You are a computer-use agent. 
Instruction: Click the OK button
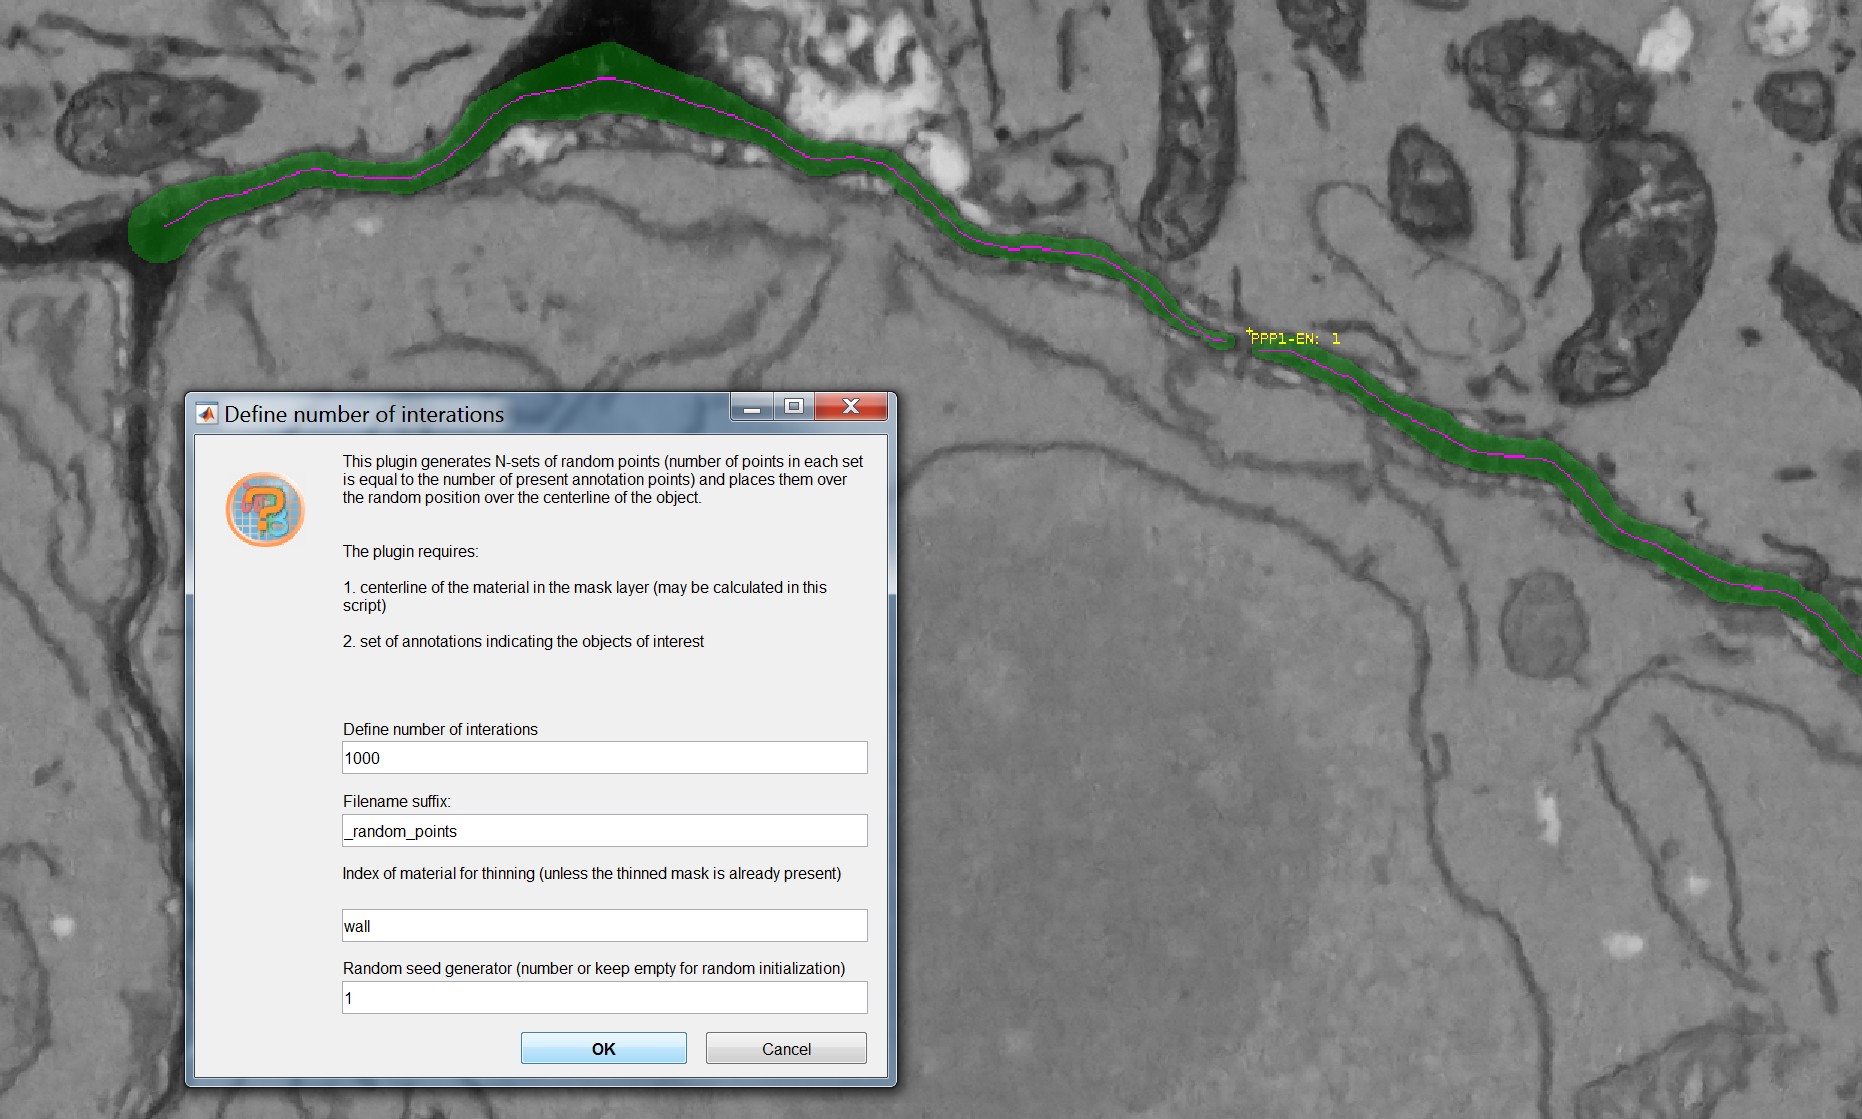[x=603, y=1048]
